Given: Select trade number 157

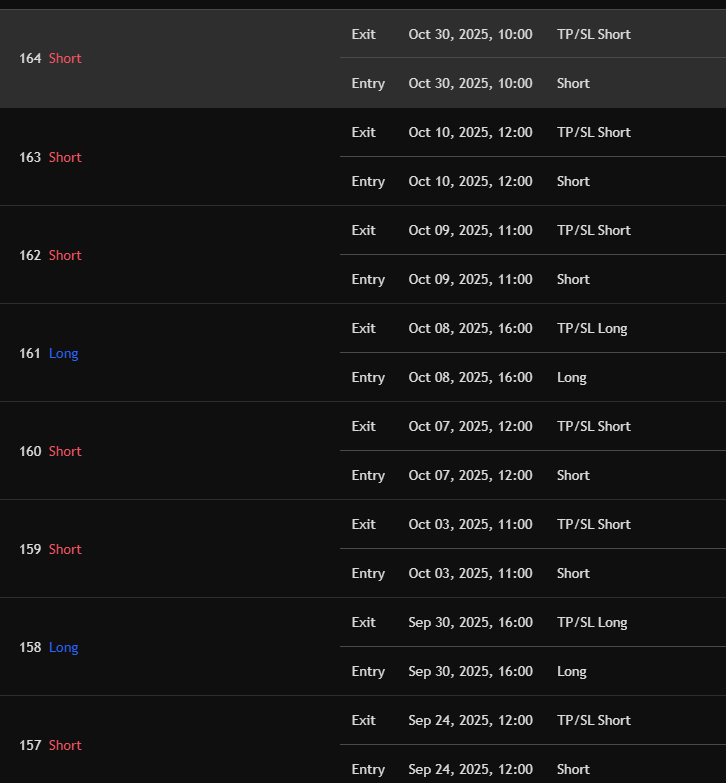Looking at the screenshot, I should 30,745.
